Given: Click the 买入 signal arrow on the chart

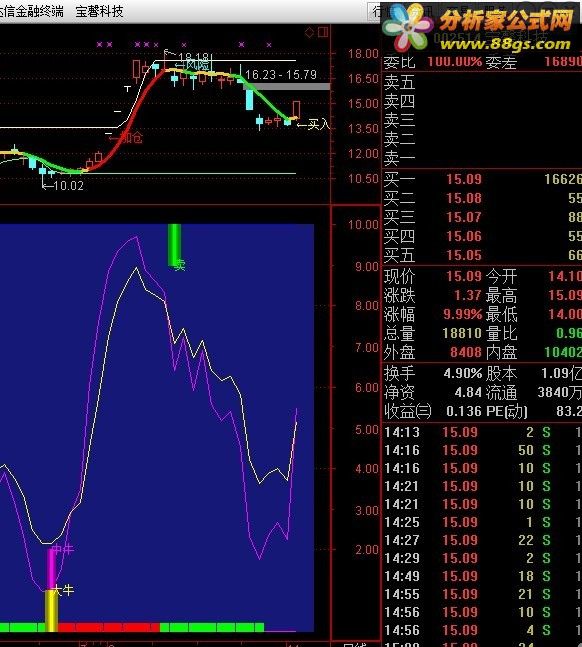Looking at the screenshot, I should point(314,124).
